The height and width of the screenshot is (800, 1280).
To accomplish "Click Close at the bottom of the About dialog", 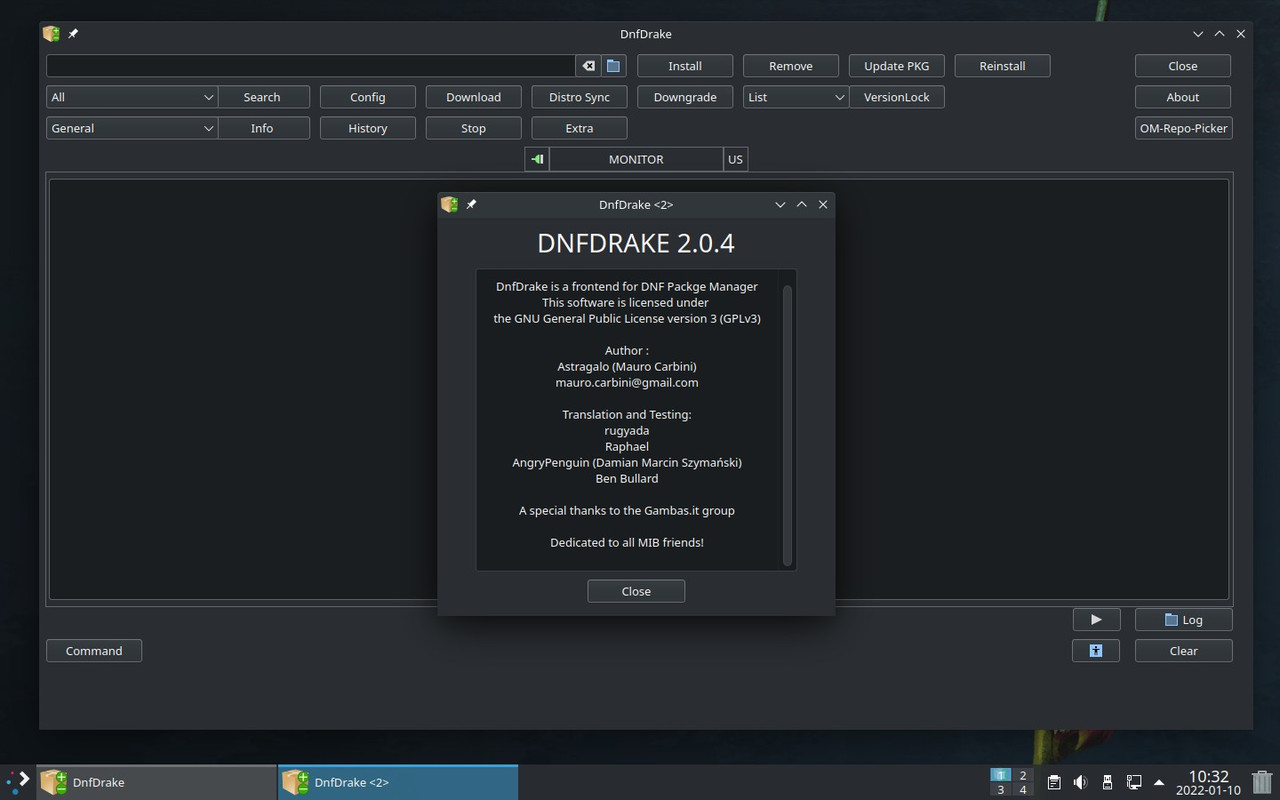I will [636, 591].
